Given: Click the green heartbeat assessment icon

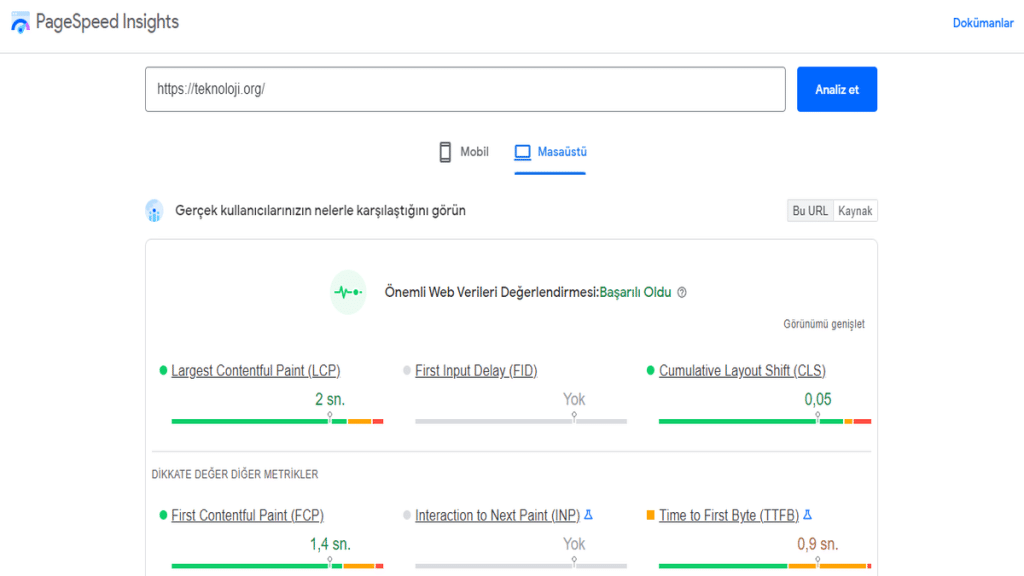Looking at the screenshot, I should tap(347, 291).
